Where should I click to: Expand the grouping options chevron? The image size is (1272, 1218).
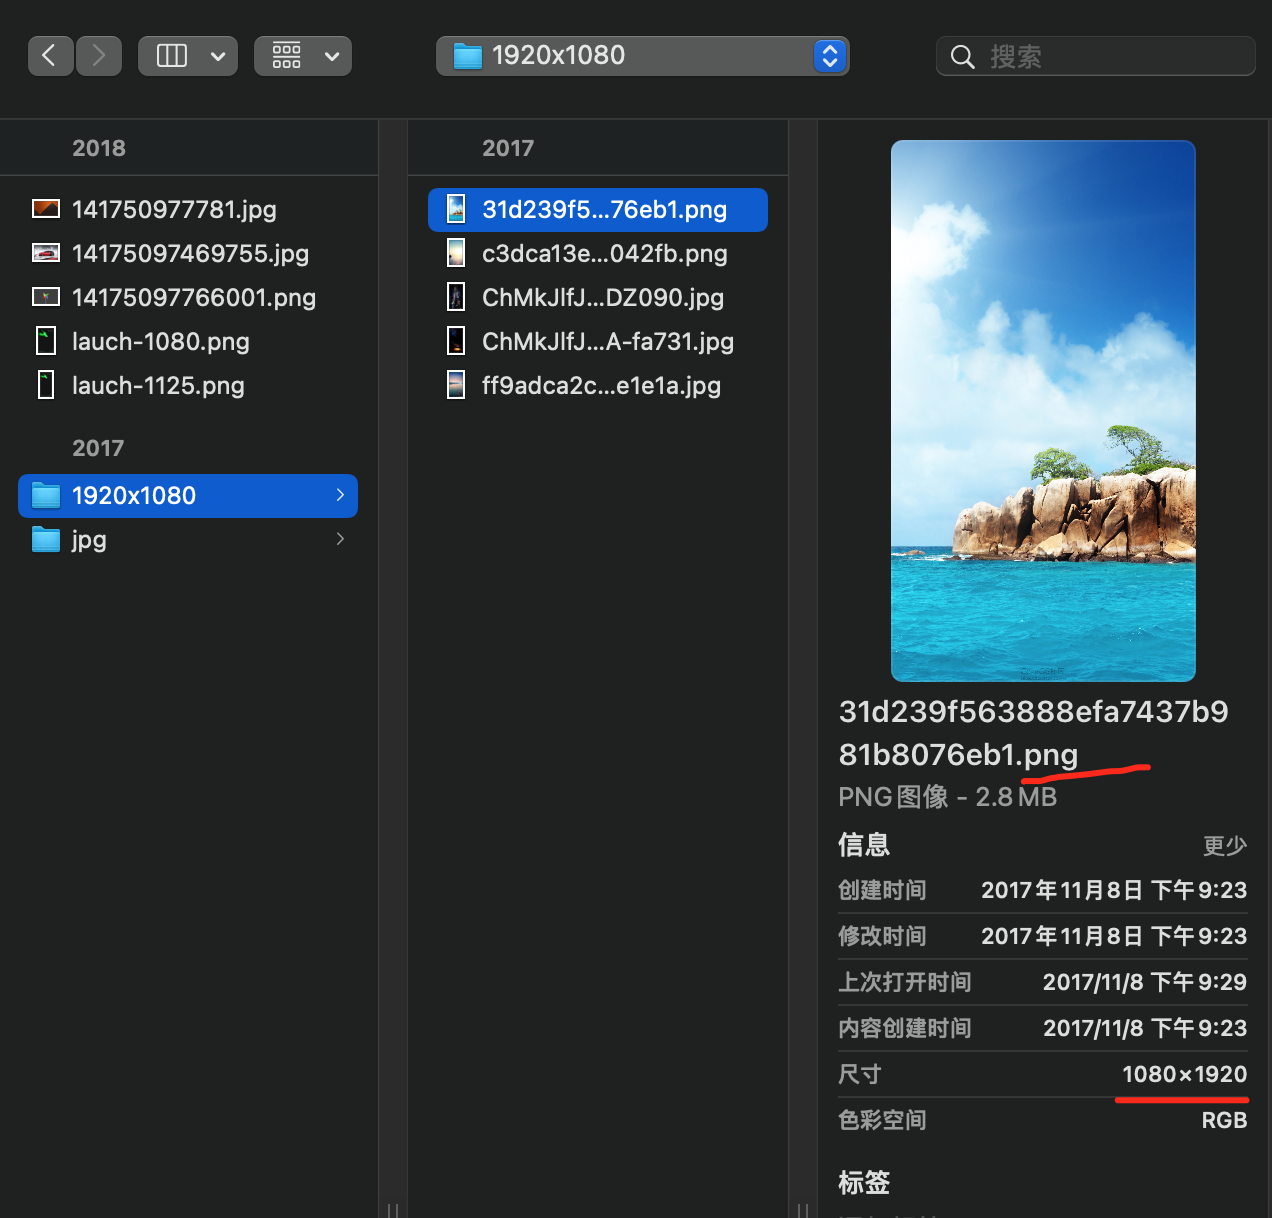[332, 57]
